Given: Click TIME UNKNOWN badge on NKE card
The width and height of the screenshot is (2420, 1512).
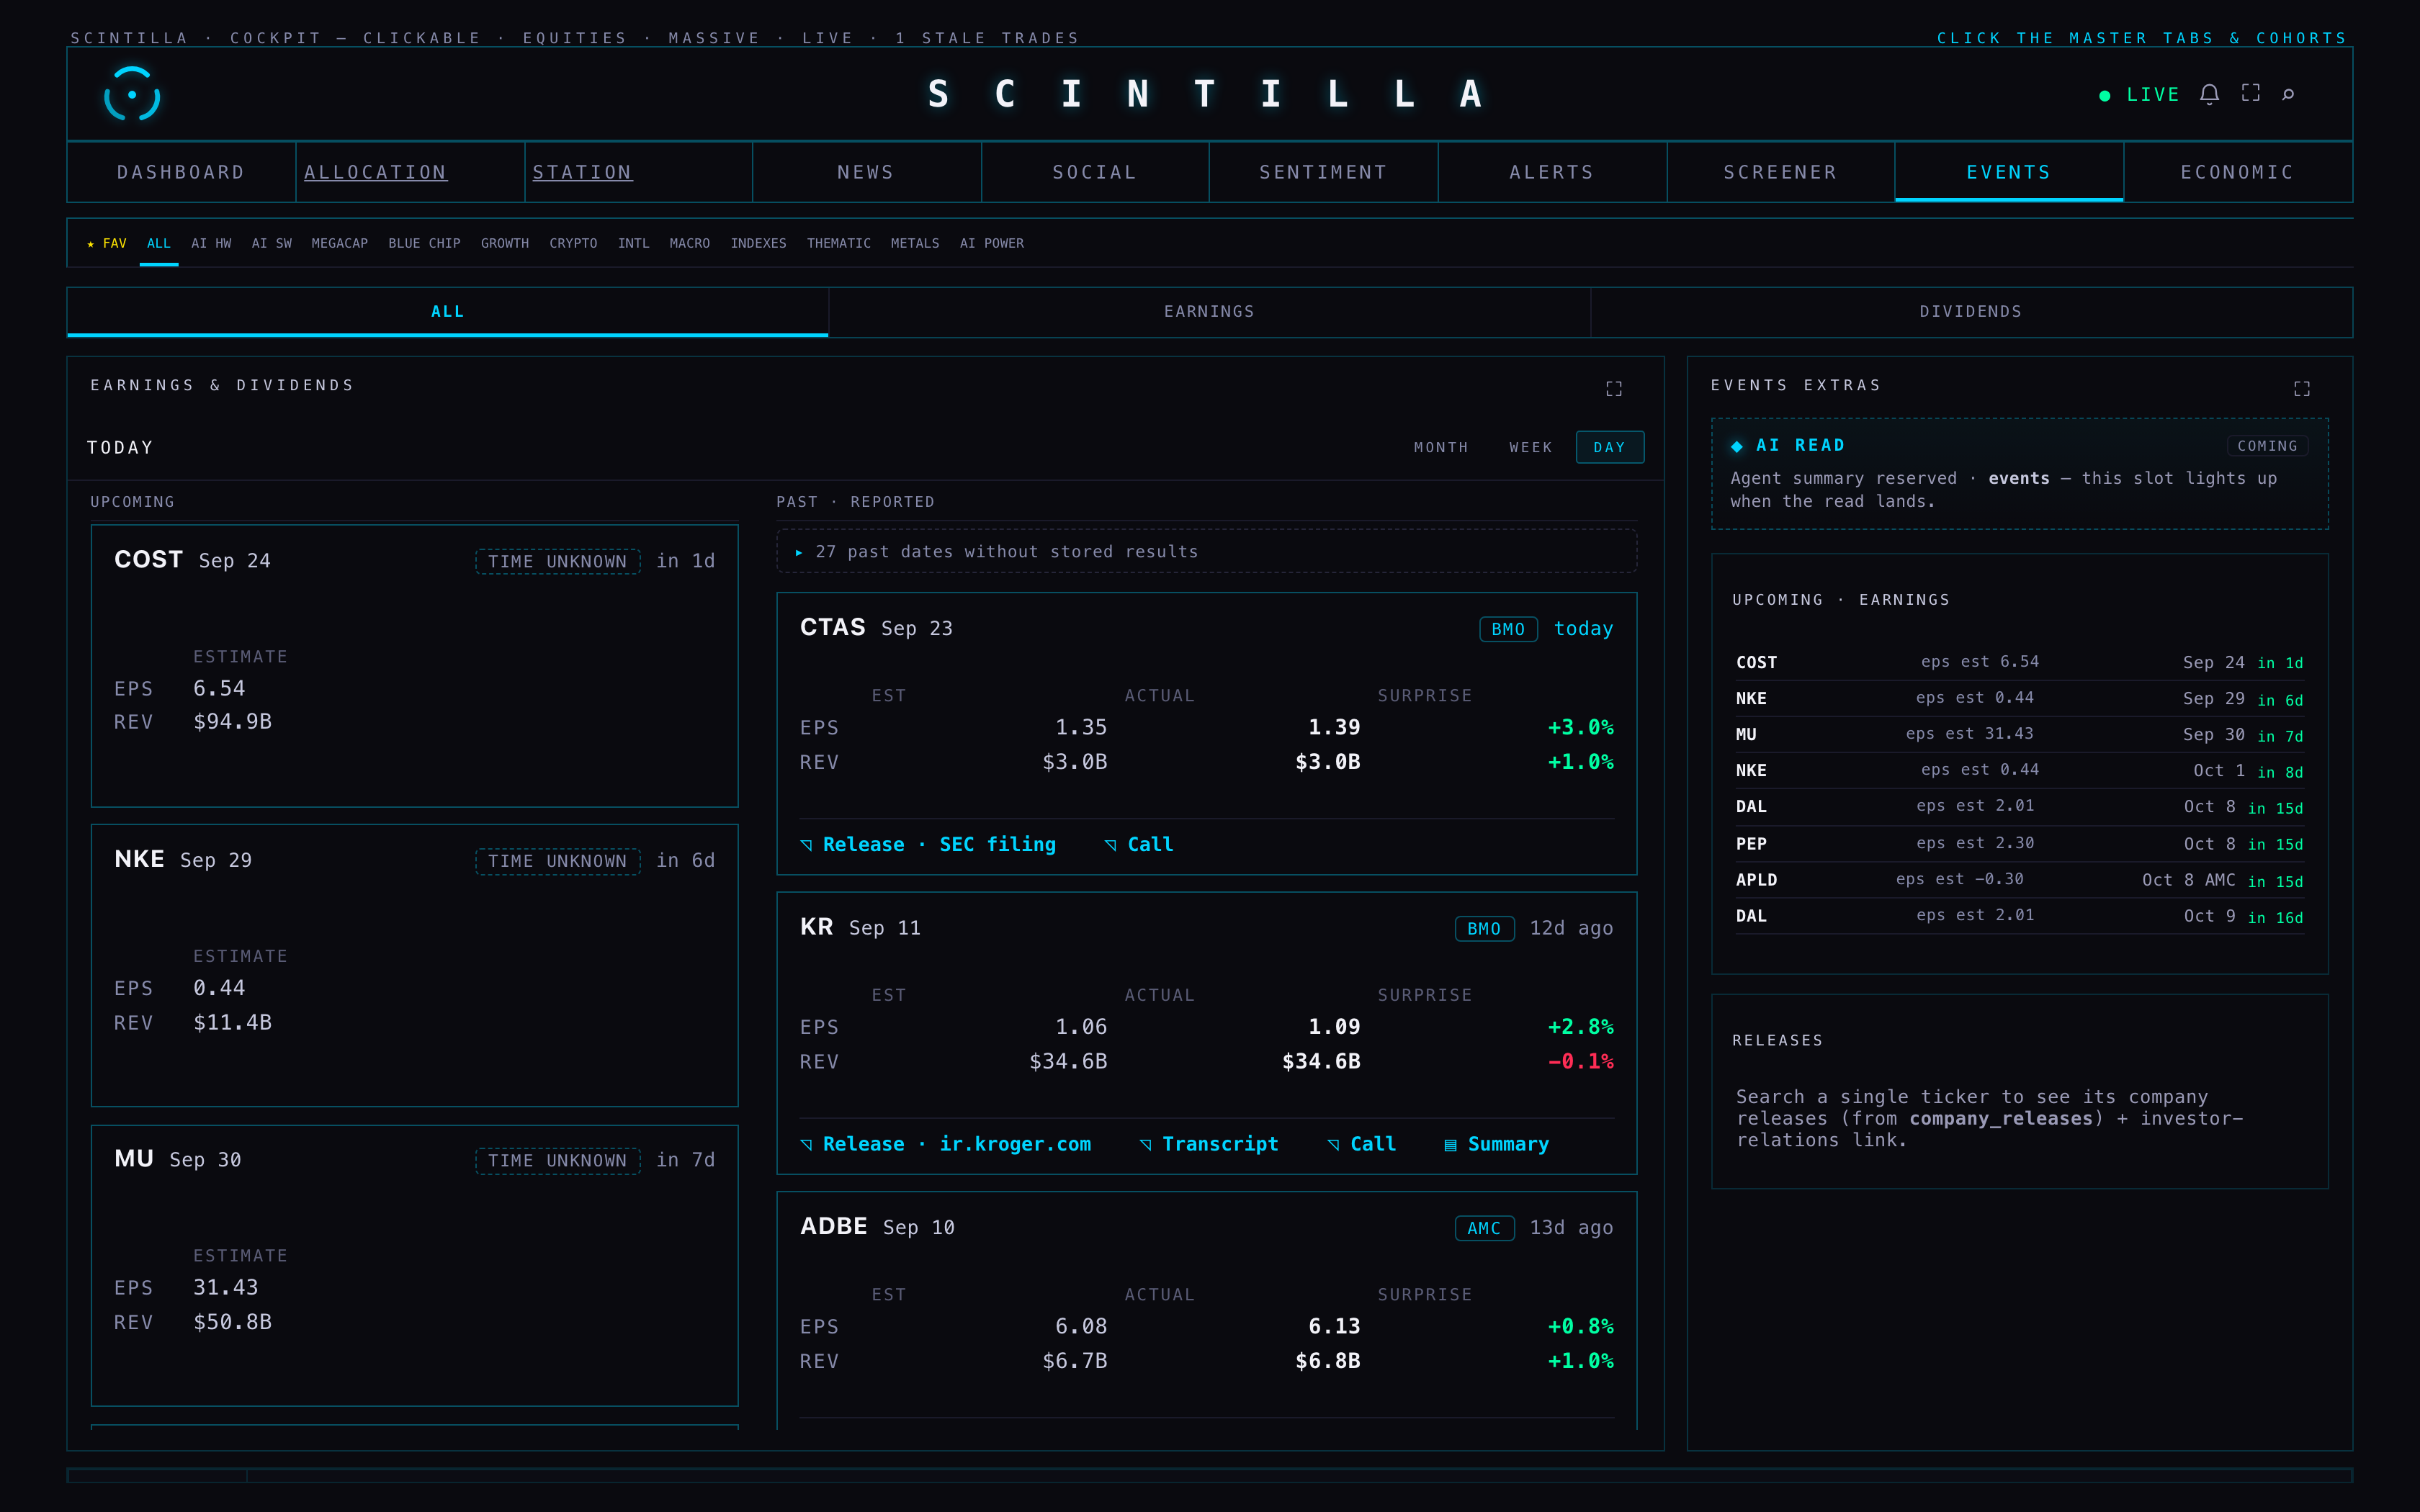Looking at the screenshot, I should coord(557,861).
